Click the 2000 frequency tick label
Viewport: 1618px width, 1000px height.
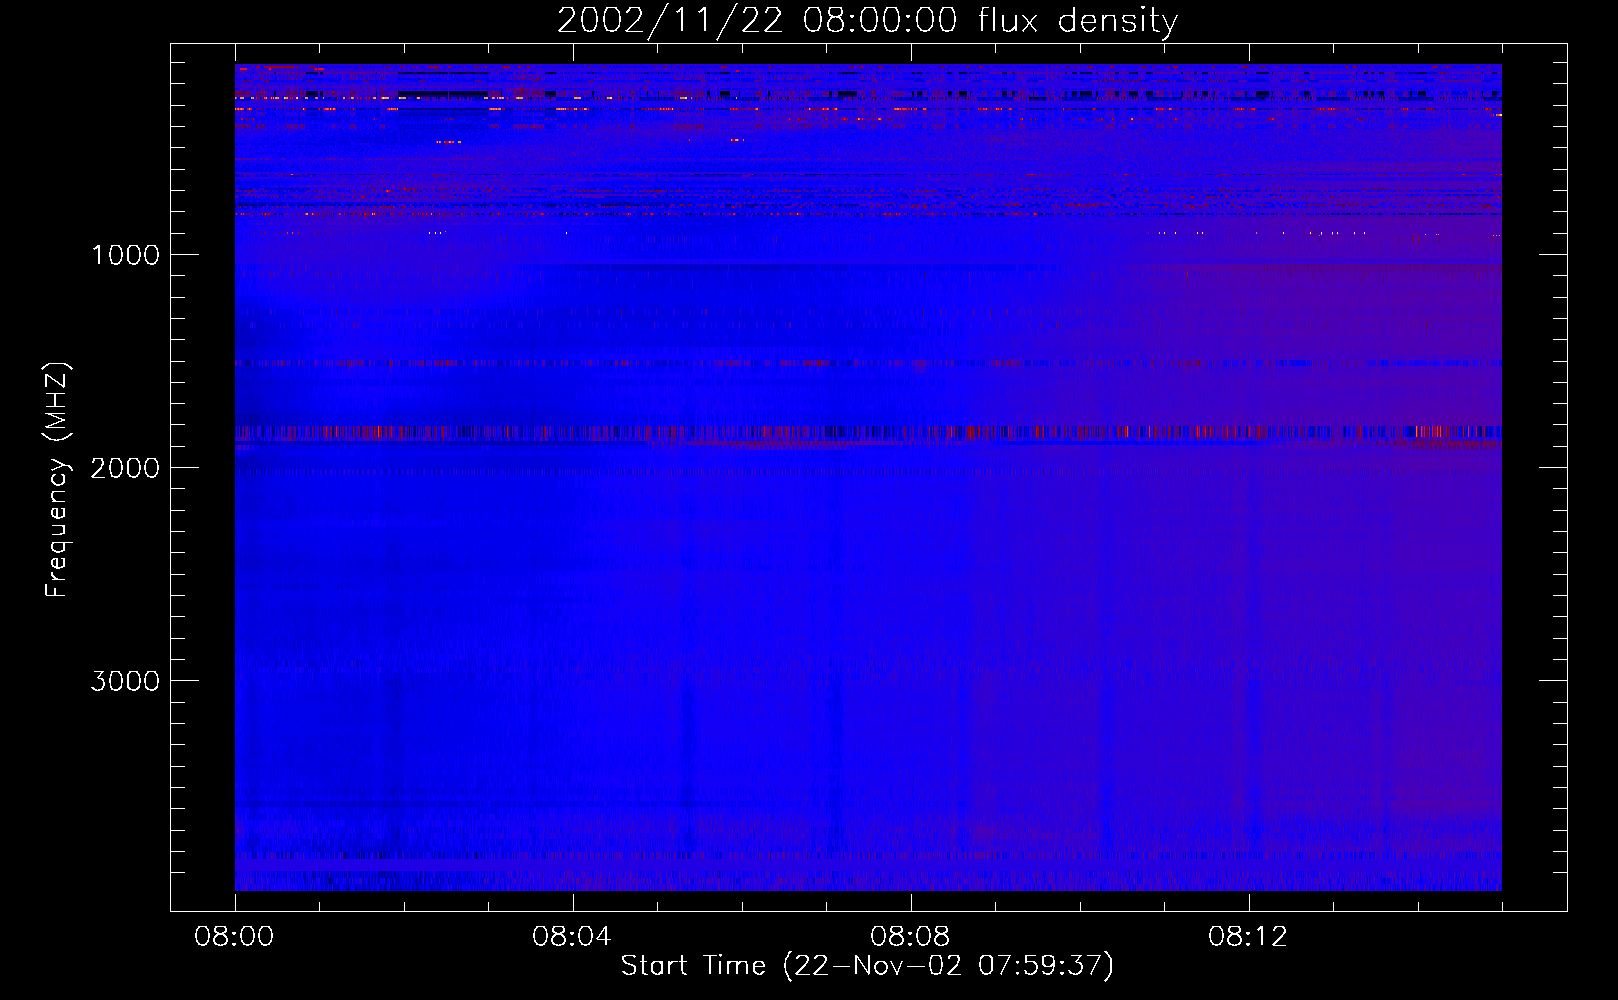coord(125,468)
